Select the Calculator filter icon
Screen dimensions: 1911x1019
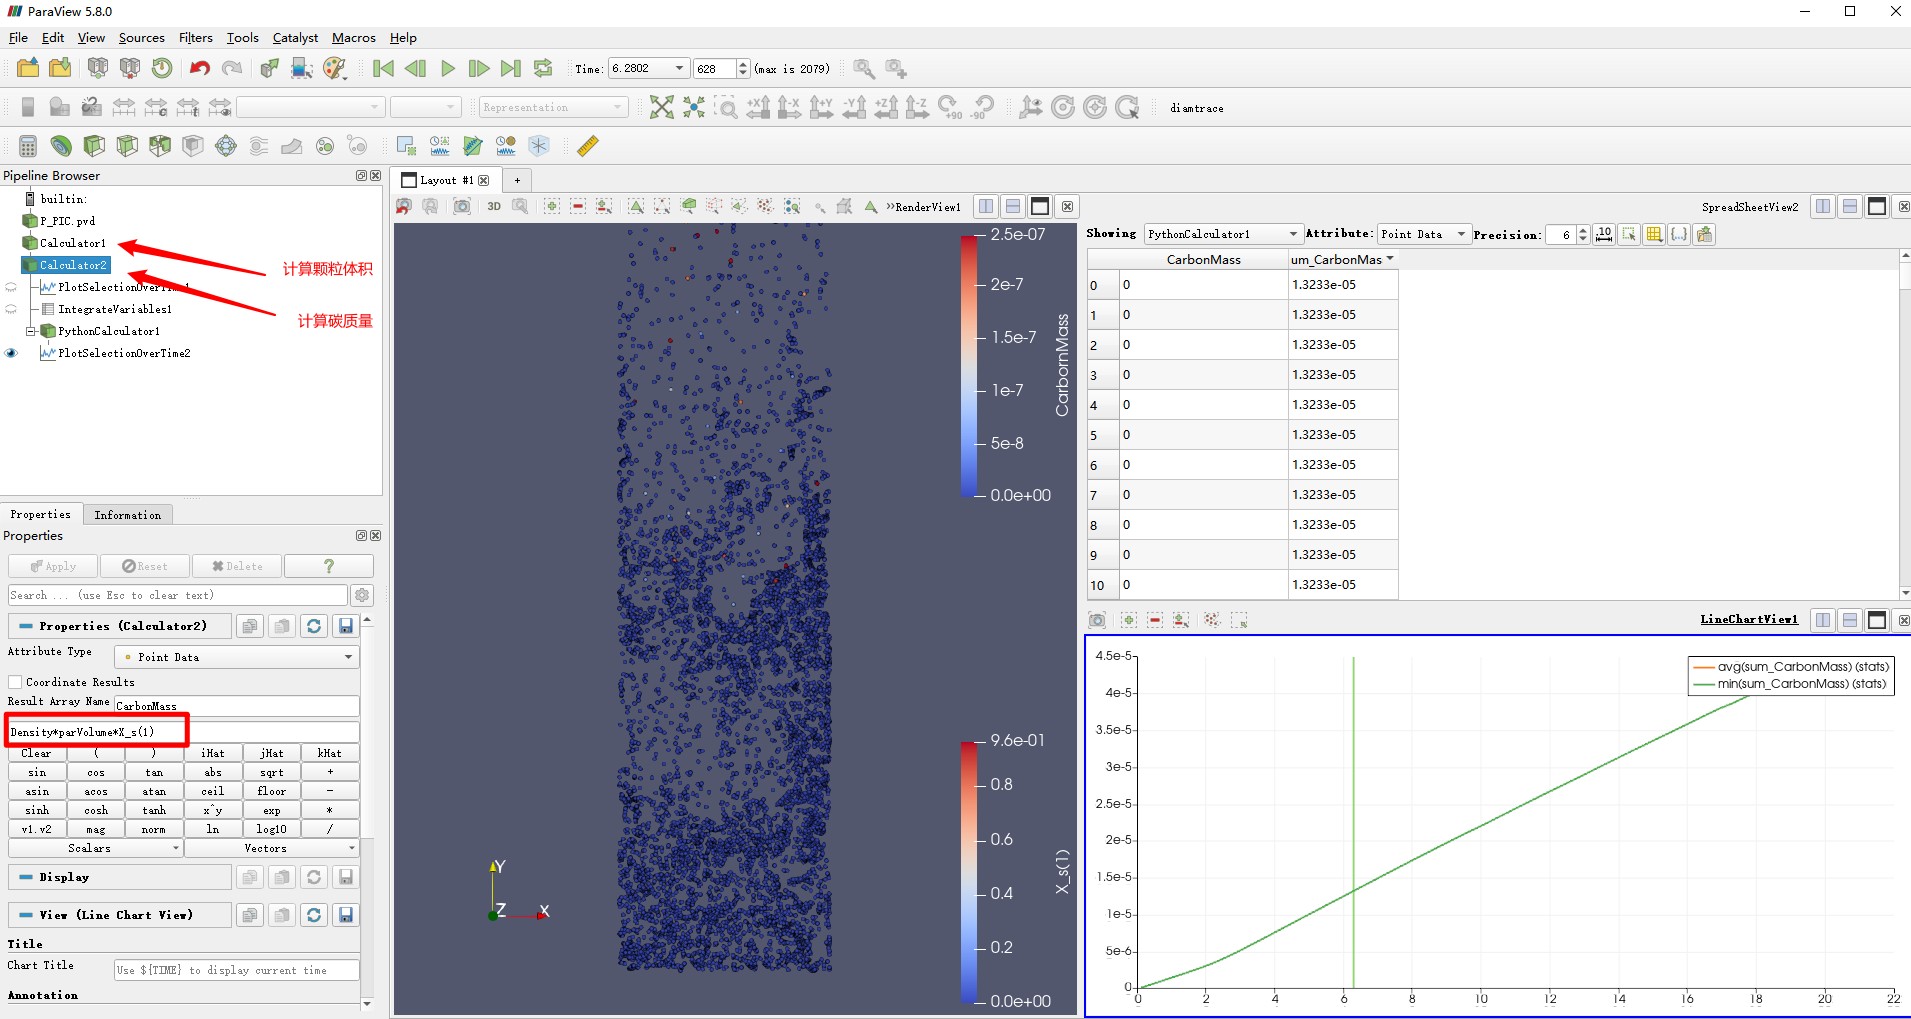(x=28, y=146)
